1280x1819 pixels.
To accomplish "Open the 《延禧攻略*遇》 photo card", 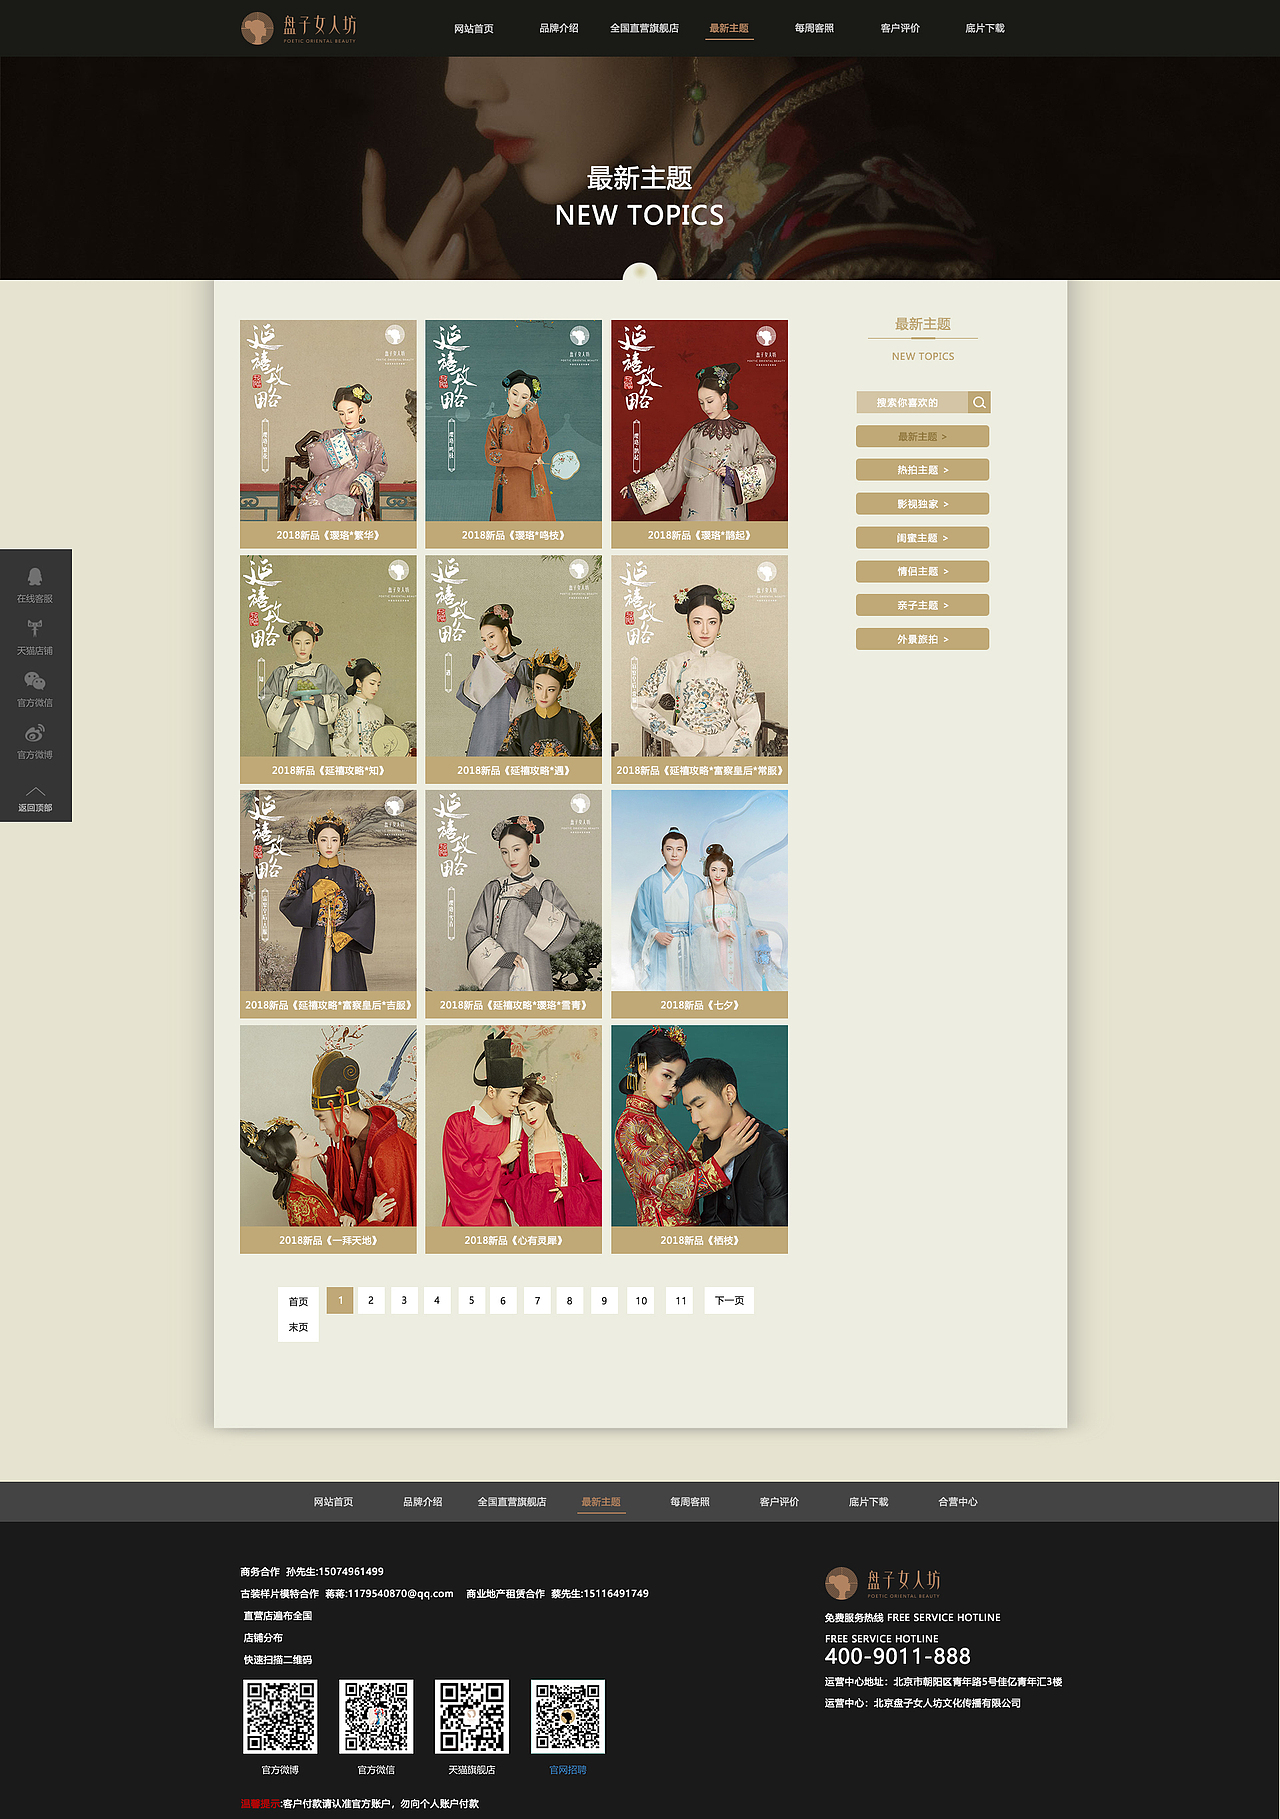I will click(x=514, y=669).
